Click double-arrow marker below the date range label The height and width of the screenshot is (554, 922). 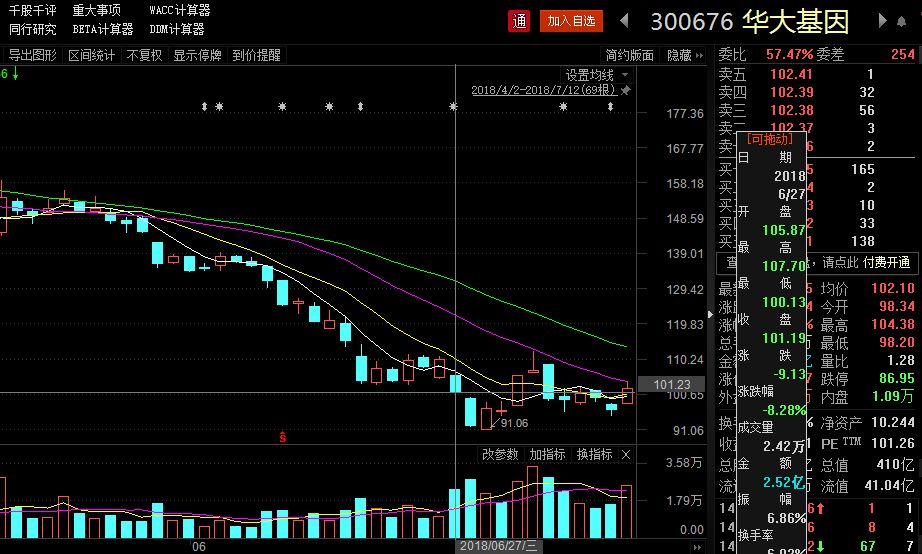pyautogui.click(x=610, y=106)
